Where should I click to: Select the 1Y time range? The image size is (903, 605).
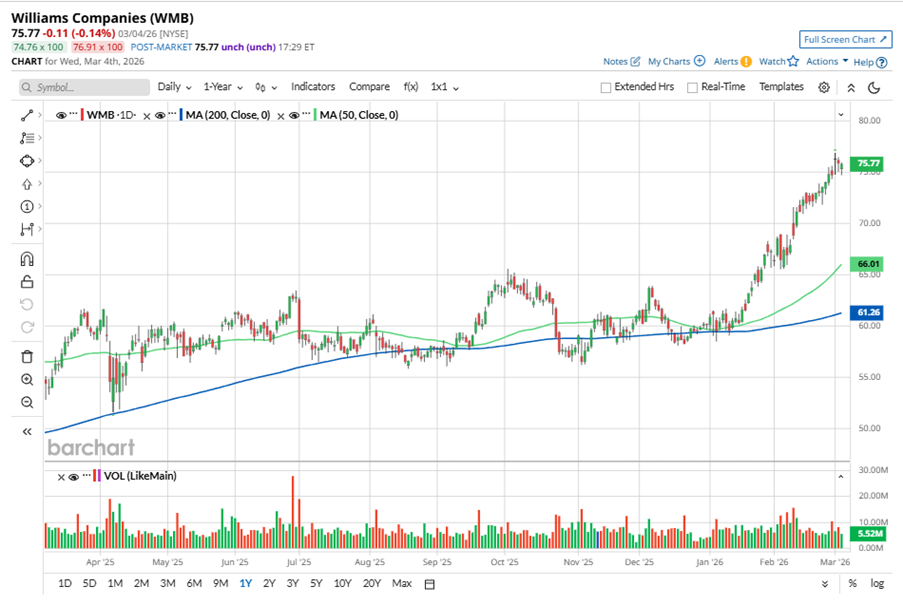tap(246, 584)
